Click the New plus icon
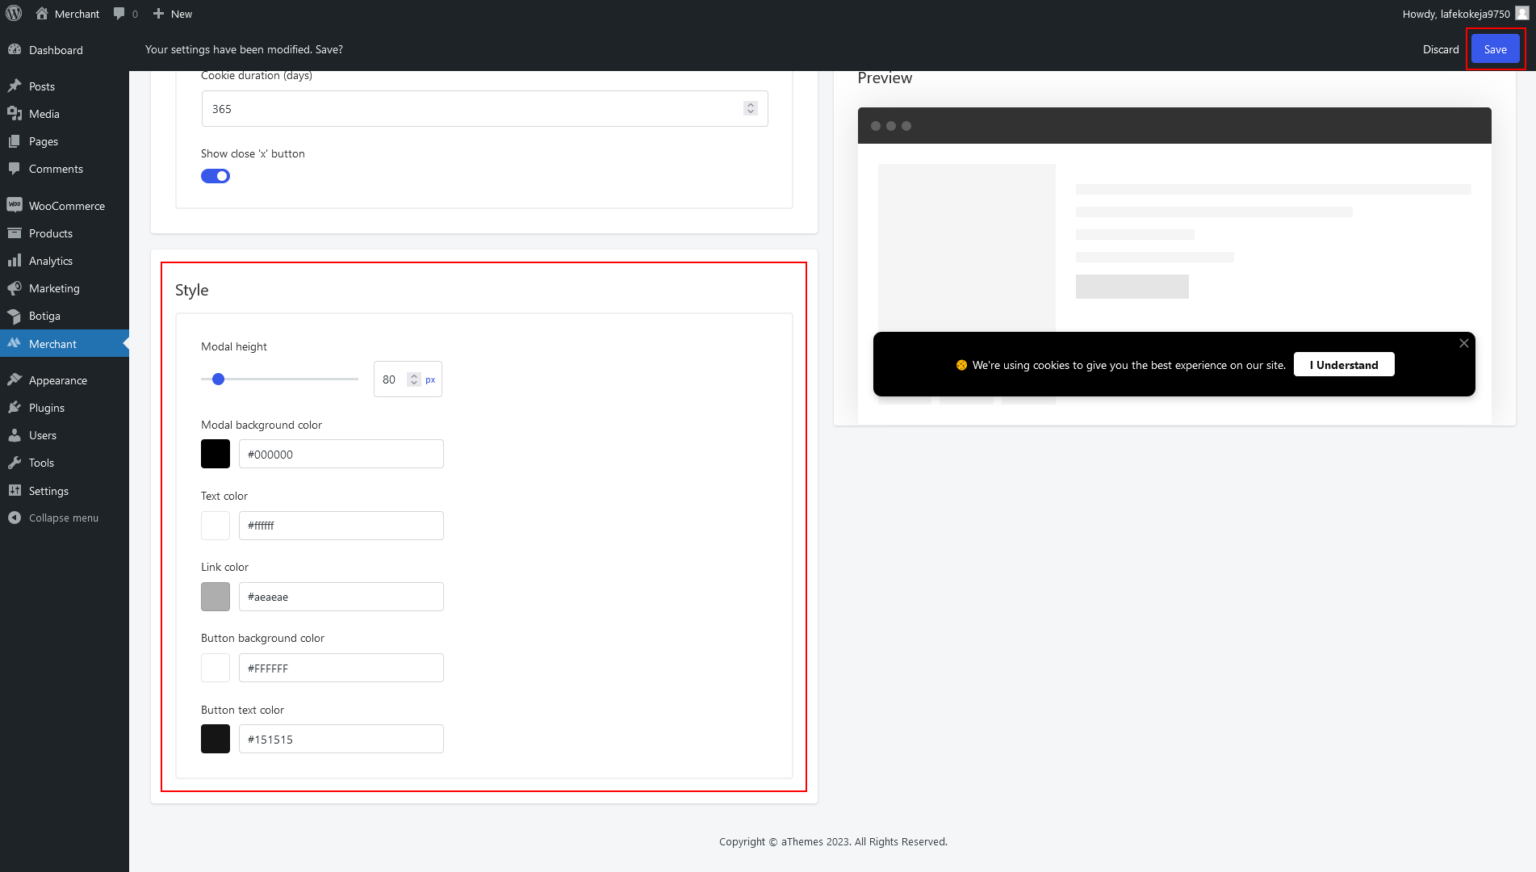 [158, 14]
